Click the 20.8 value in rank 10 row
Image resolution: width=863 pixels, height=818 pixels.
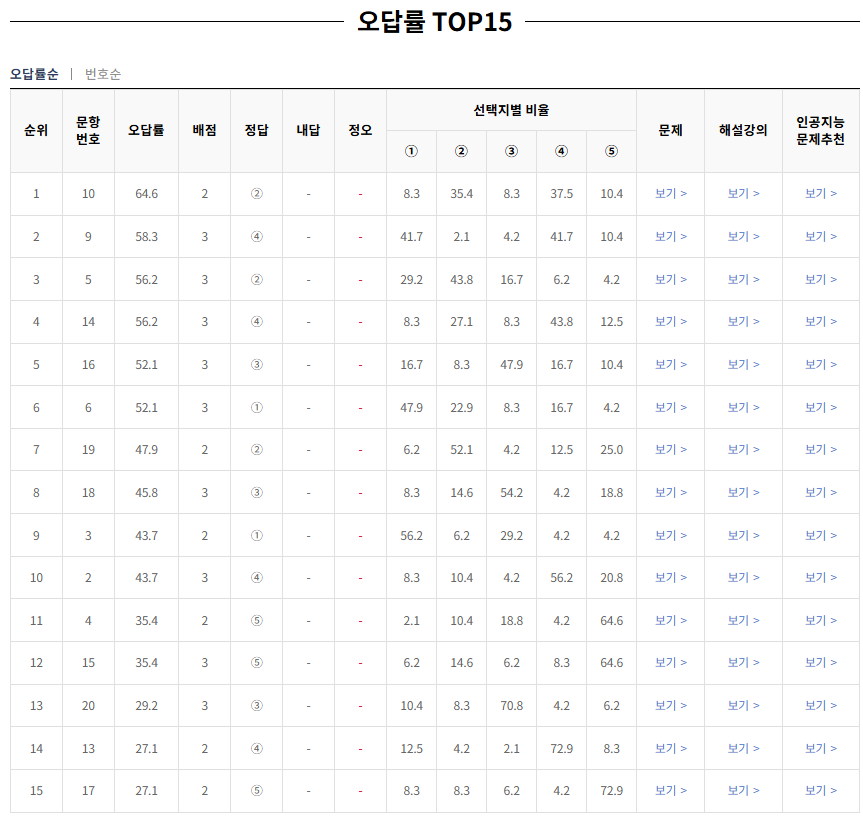point(611,577)
